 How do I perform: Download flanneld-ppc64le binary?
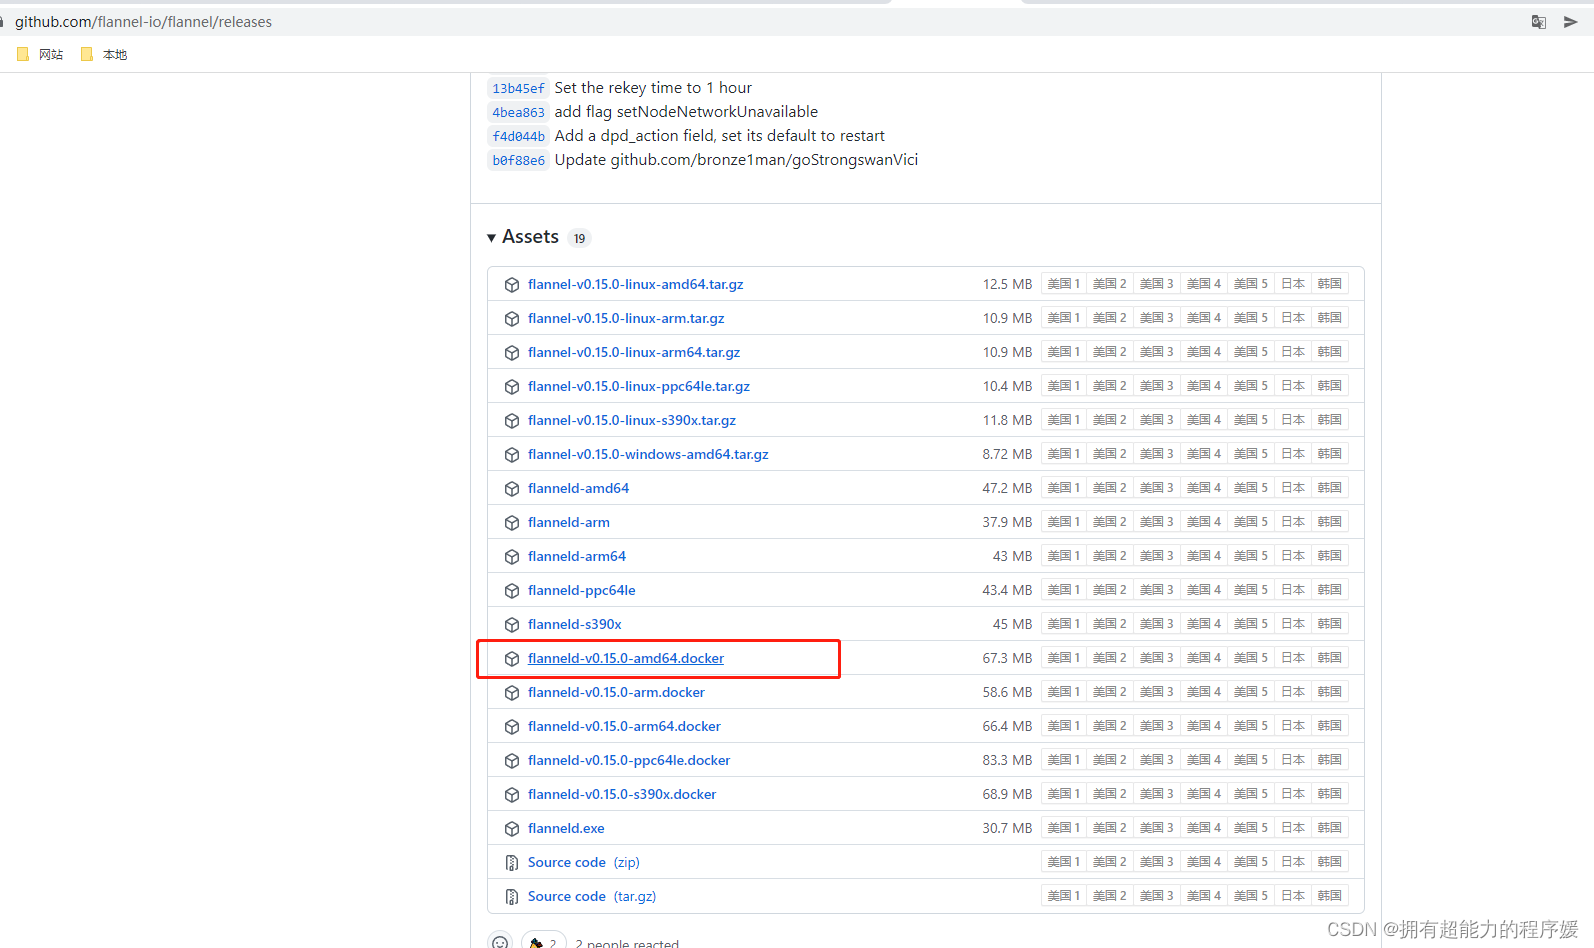(582, 590)
